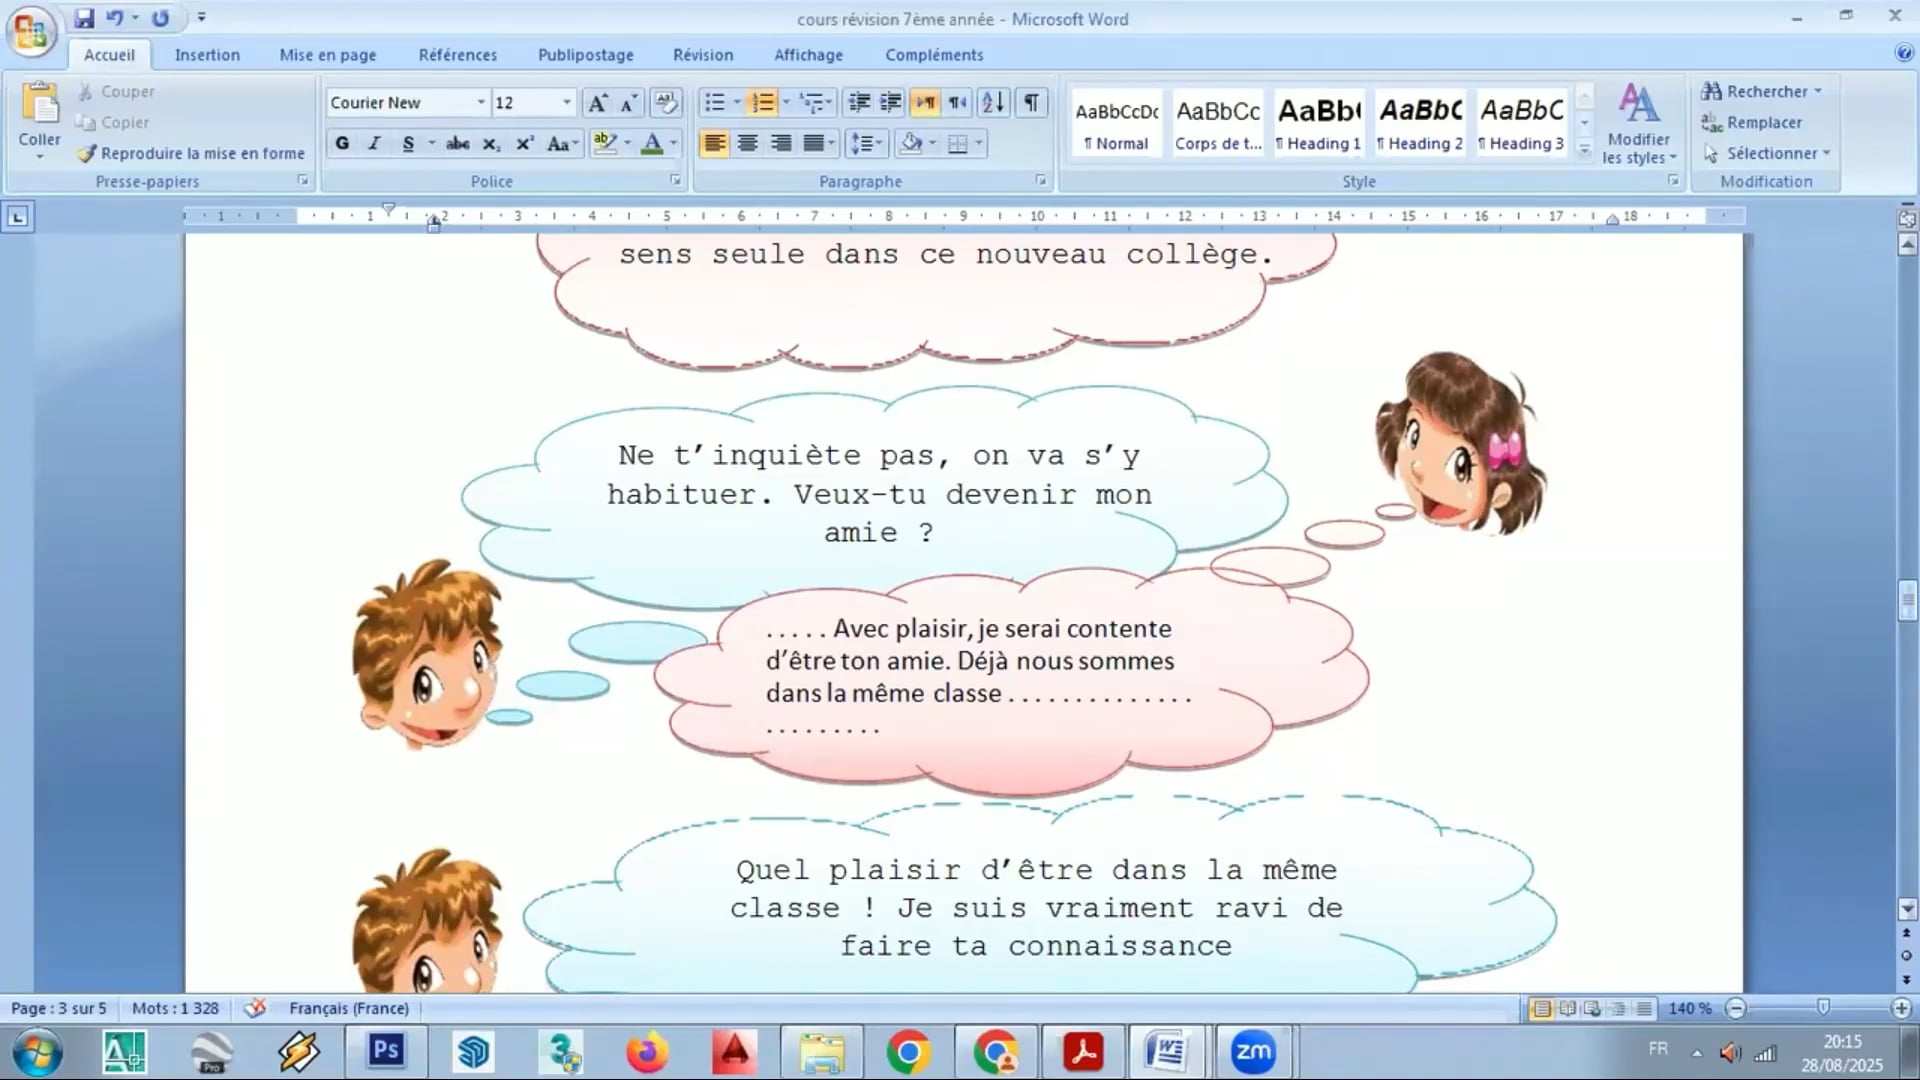Apply the Heading 1 style
This screenshot has height=1080, width=1920.
[x=1318, y=122]
